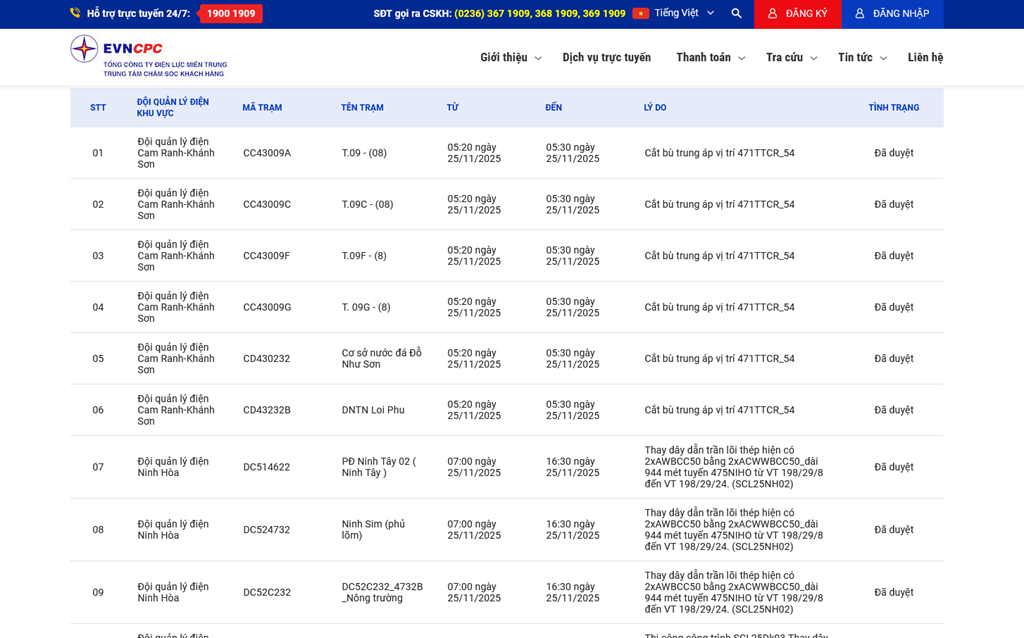The height and width of the screenshot is (638, 1024).
Task: Expand the Tra cứu menu
Action: (x=791, y=58)
